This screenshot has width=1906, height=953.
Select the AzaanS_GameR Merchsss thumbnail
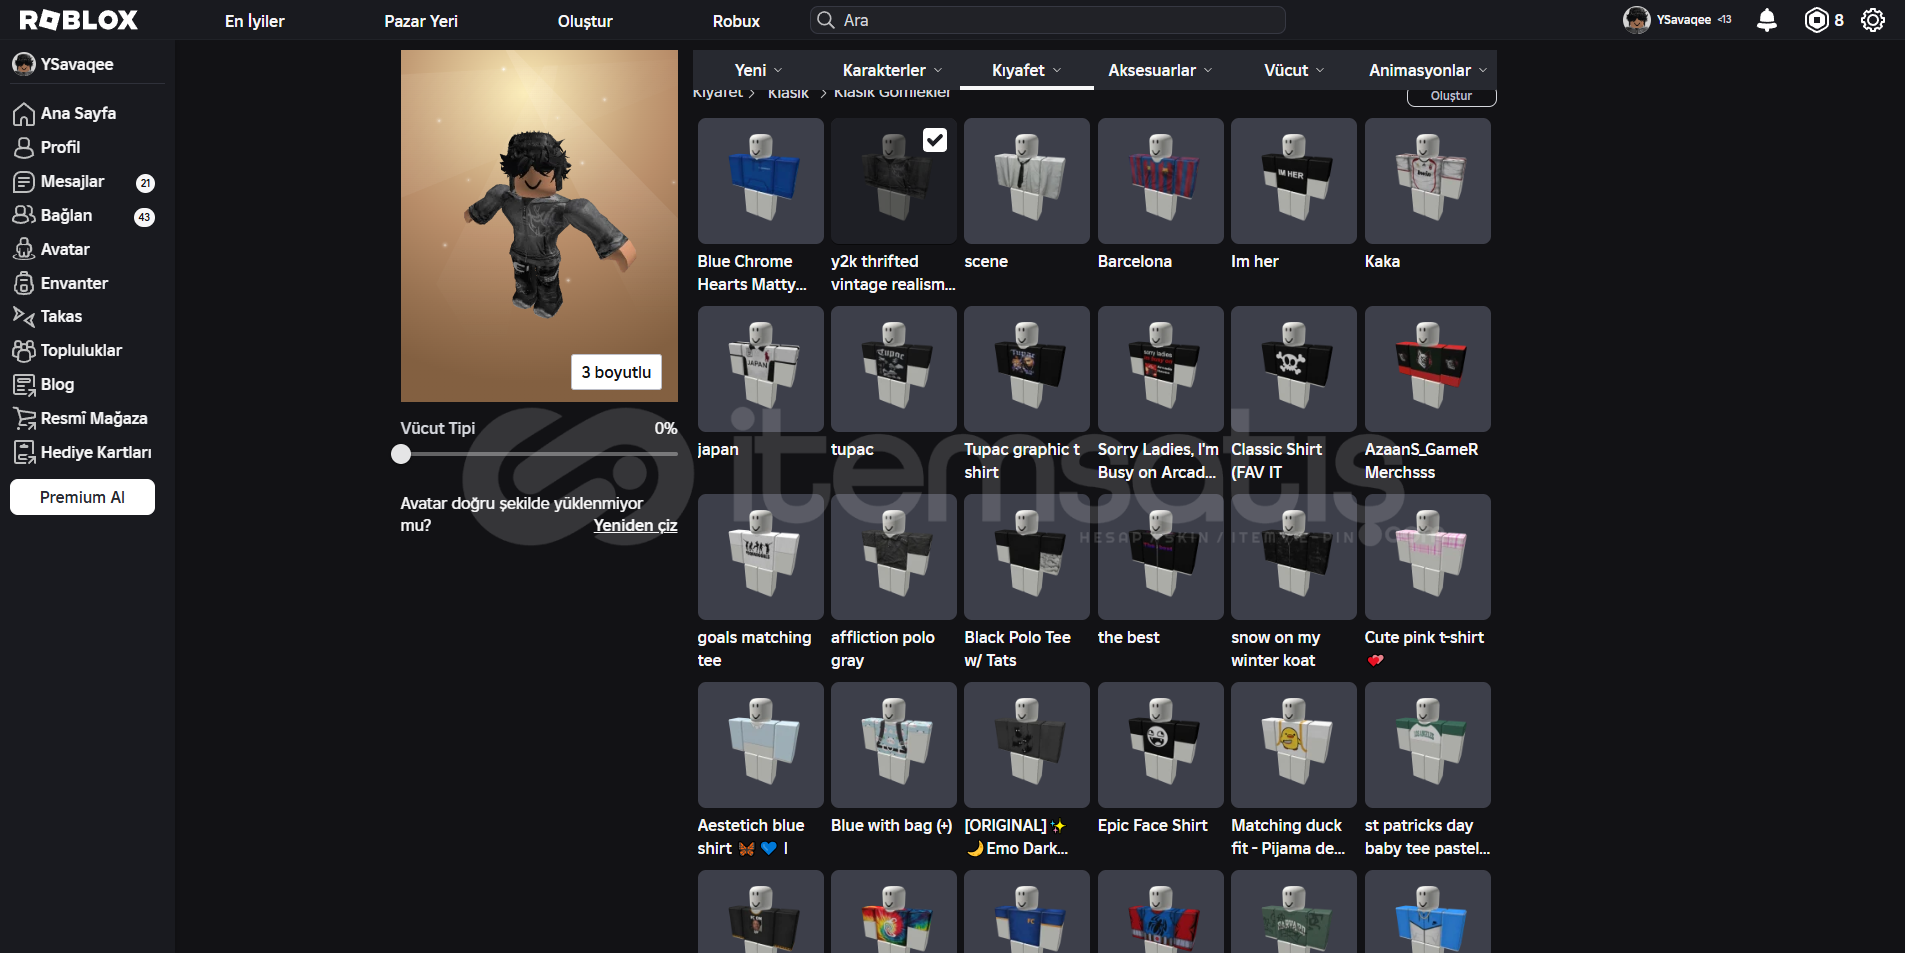[1427, 369]
